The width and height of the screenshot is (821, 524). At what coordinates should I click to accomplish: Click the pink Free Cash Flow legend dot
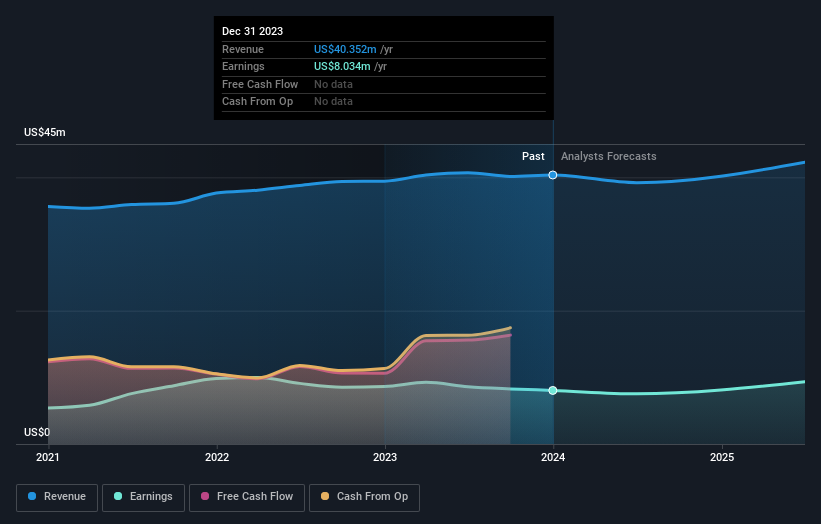[x=205, y=496]
